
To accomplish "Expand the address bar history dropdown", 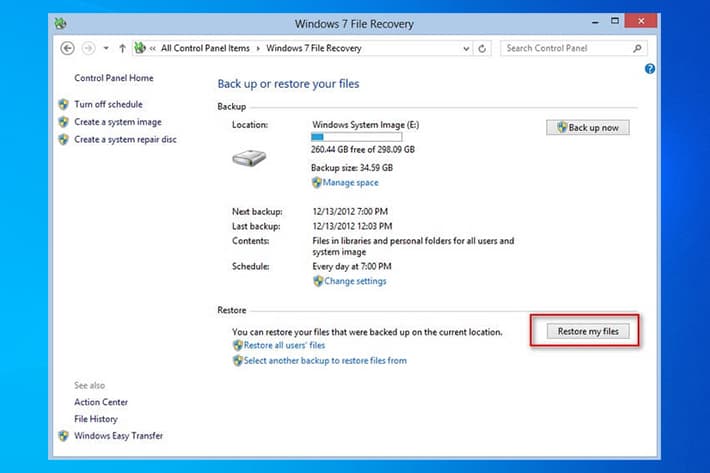I will tap(466, 48).
